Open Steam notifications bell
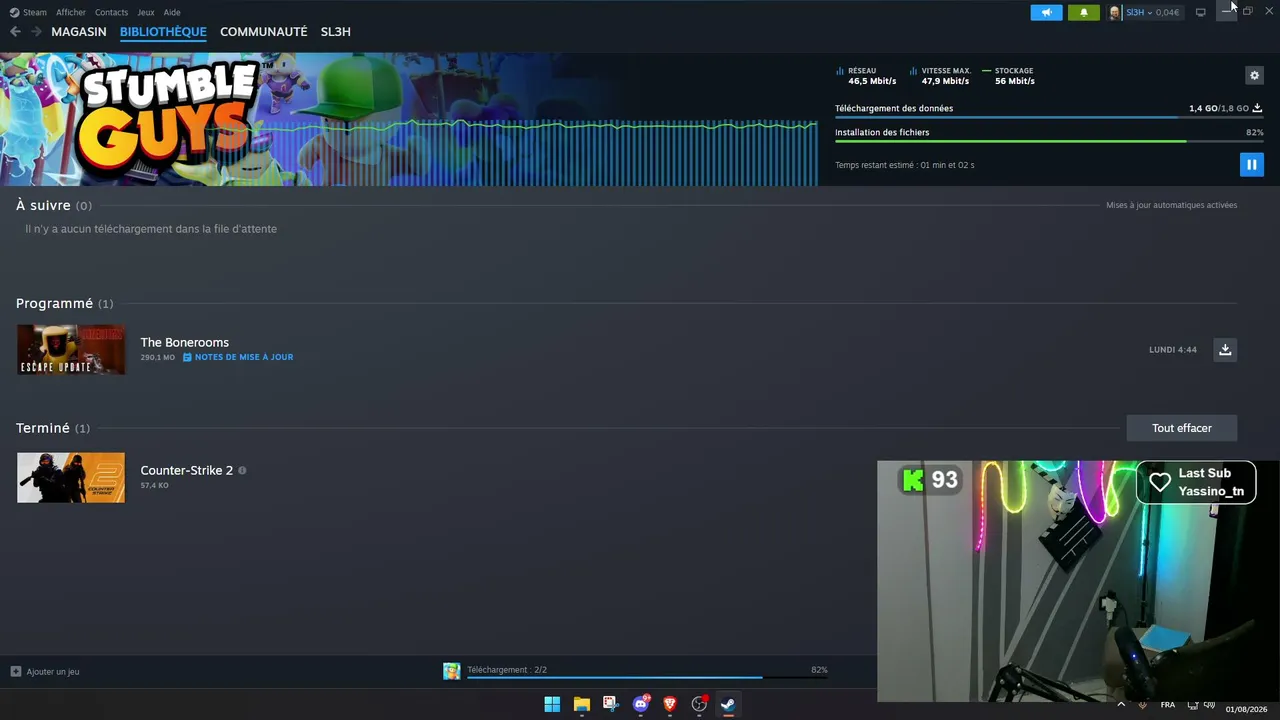This screenshot has height=720, width=1280. pyautogui.click(x=1083, y=12)
